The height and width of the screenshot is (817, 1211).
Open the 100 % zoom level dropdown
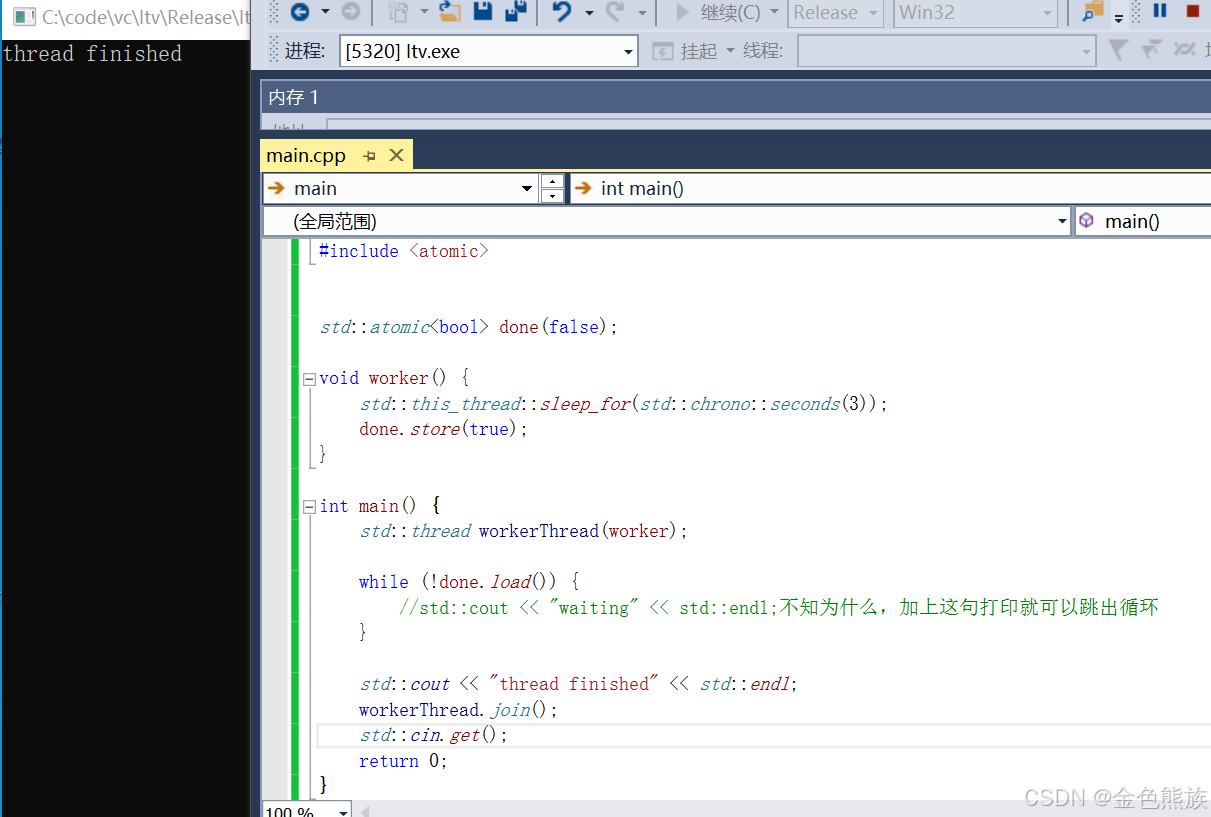point(306,812)
